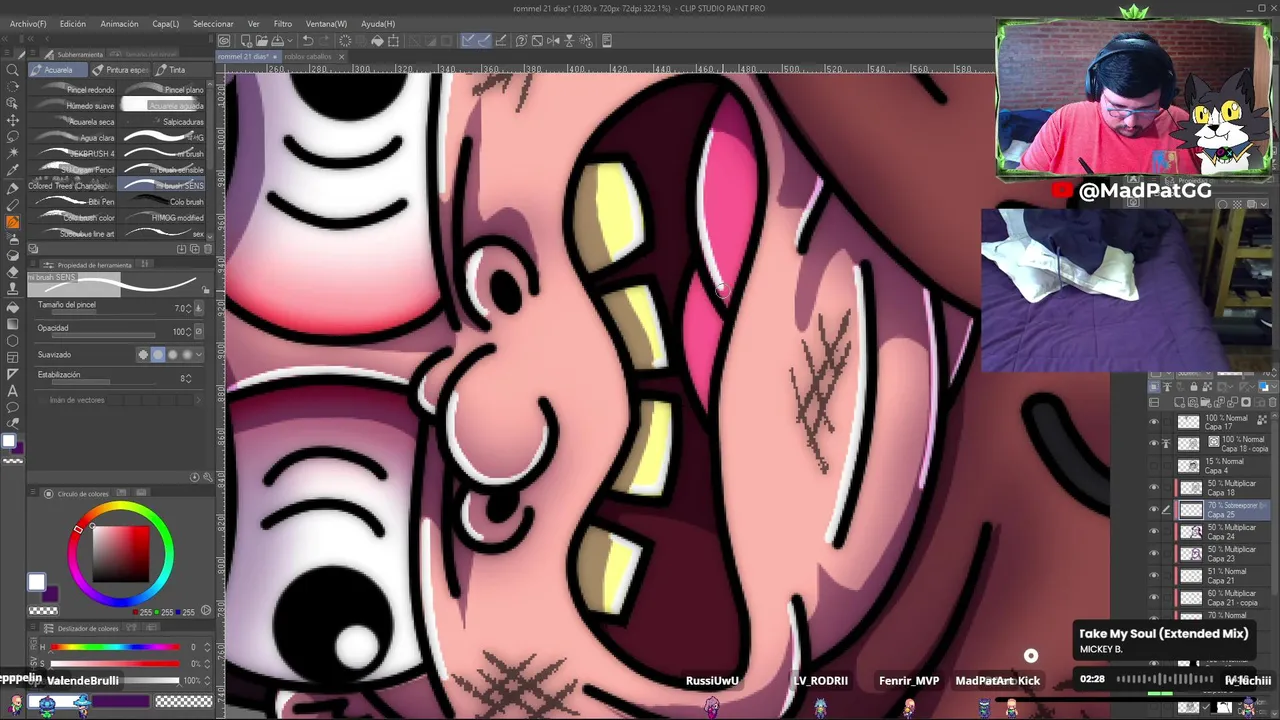Select the HIMOG modified brush

click(x=162, y=218)
